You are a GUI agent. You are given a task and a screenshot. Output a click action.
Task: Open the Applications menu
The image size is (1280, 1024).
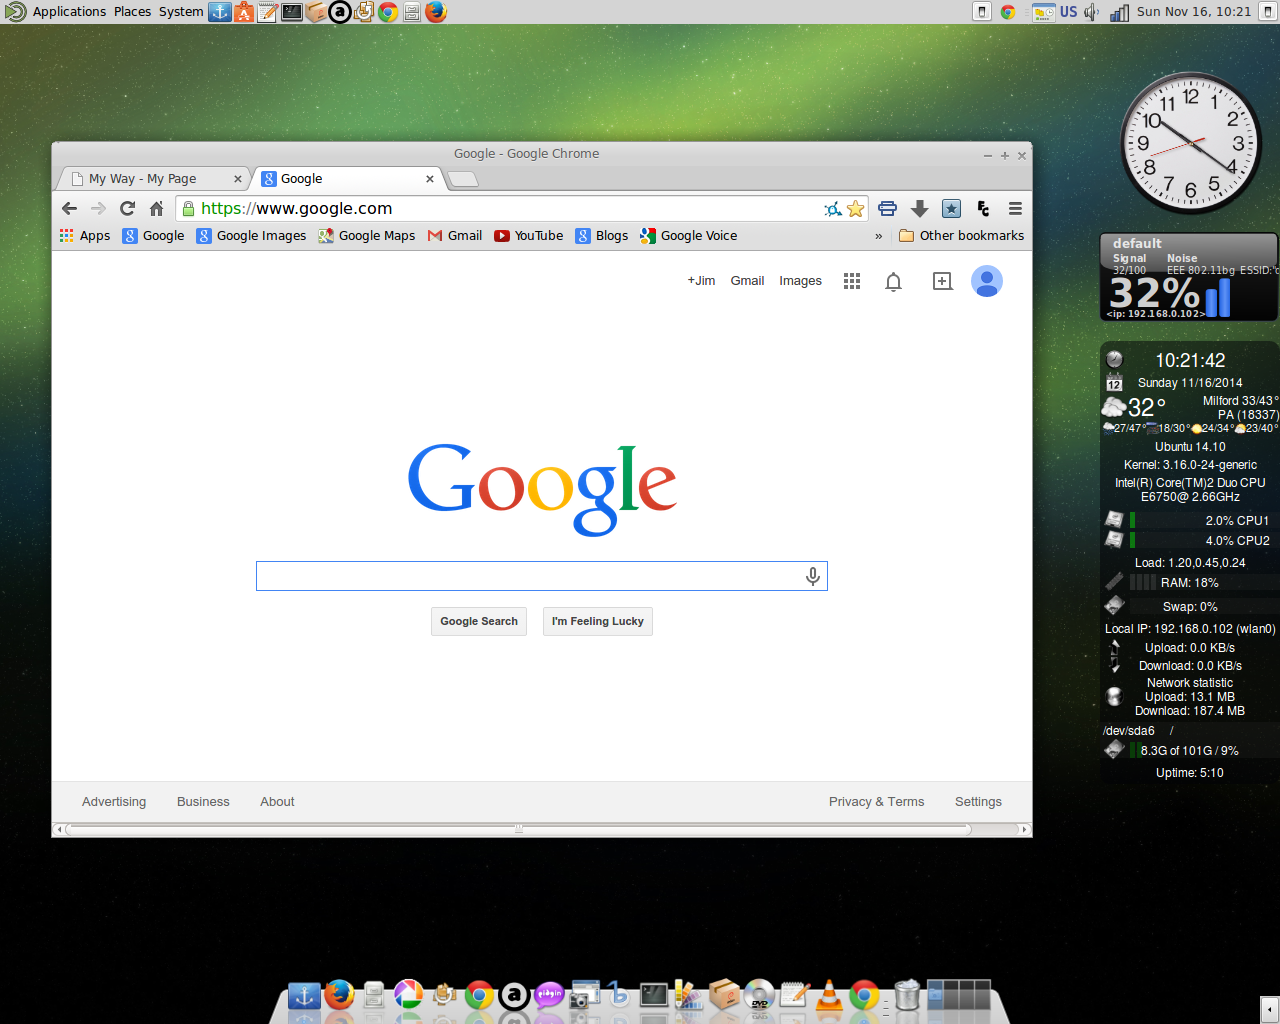point(69,12)
